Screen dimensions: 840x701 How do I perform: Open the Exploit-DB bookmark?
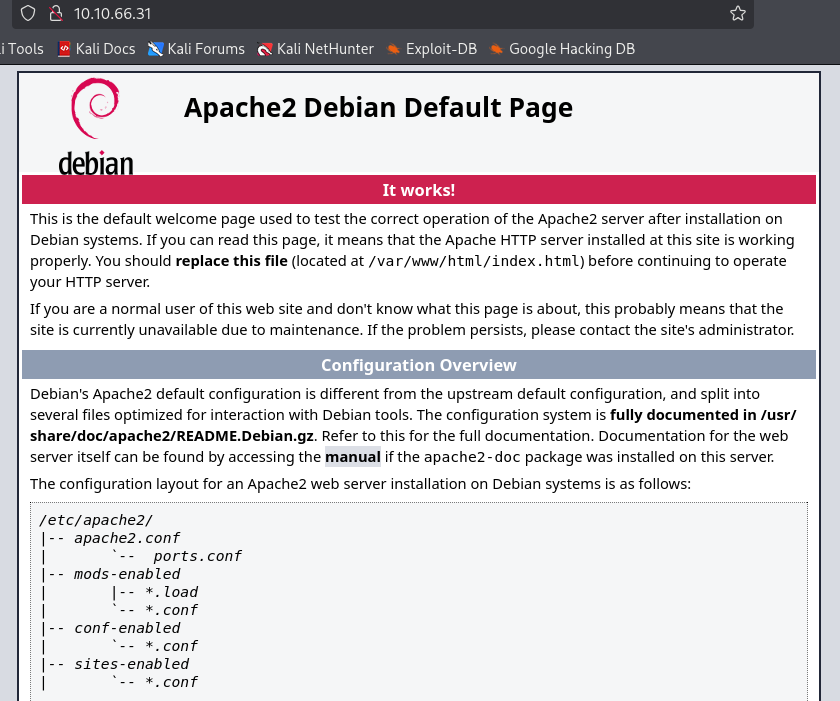[432, 49]
